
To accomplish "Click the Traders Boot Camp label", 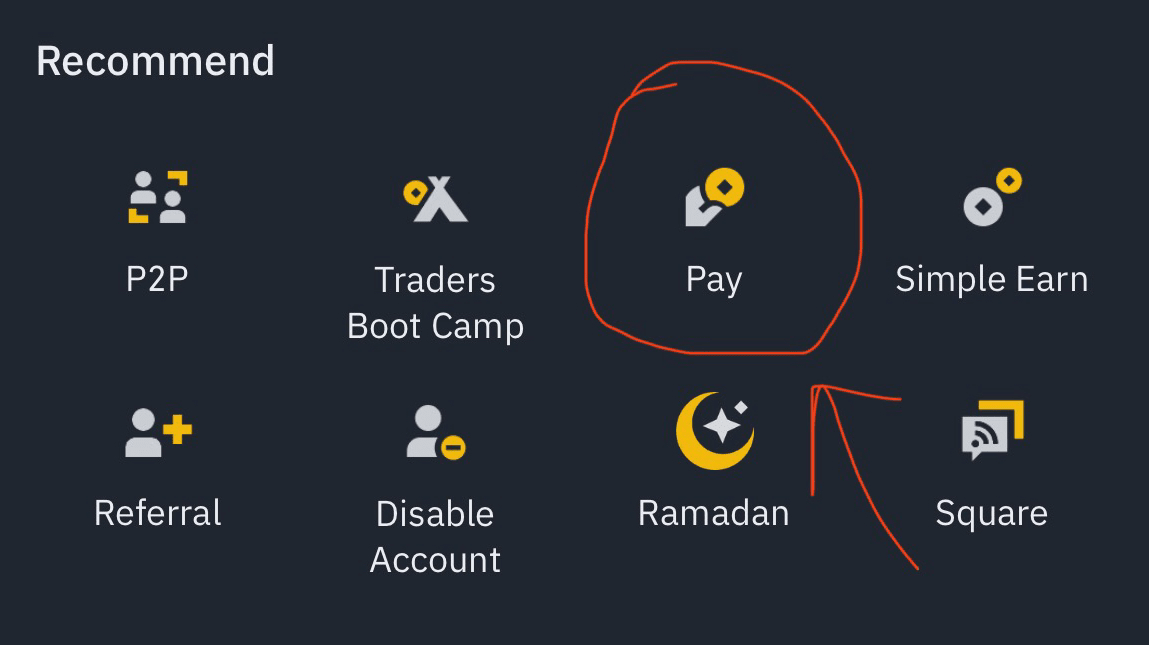I will (435, 303).
